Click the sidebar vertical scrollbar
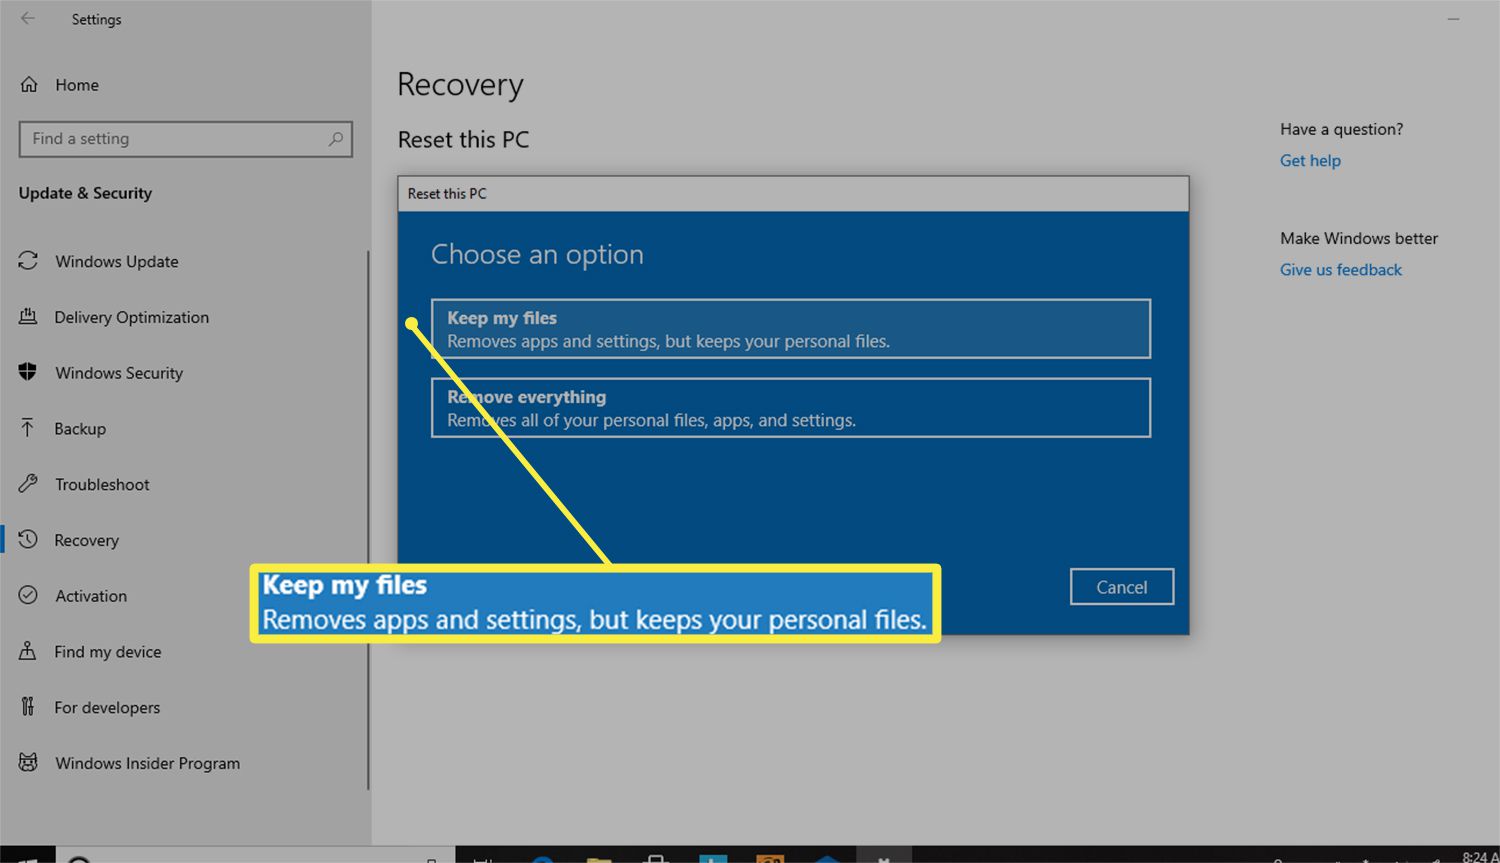Viewport: 1500px width, 863px height. (x=368, y=520)
